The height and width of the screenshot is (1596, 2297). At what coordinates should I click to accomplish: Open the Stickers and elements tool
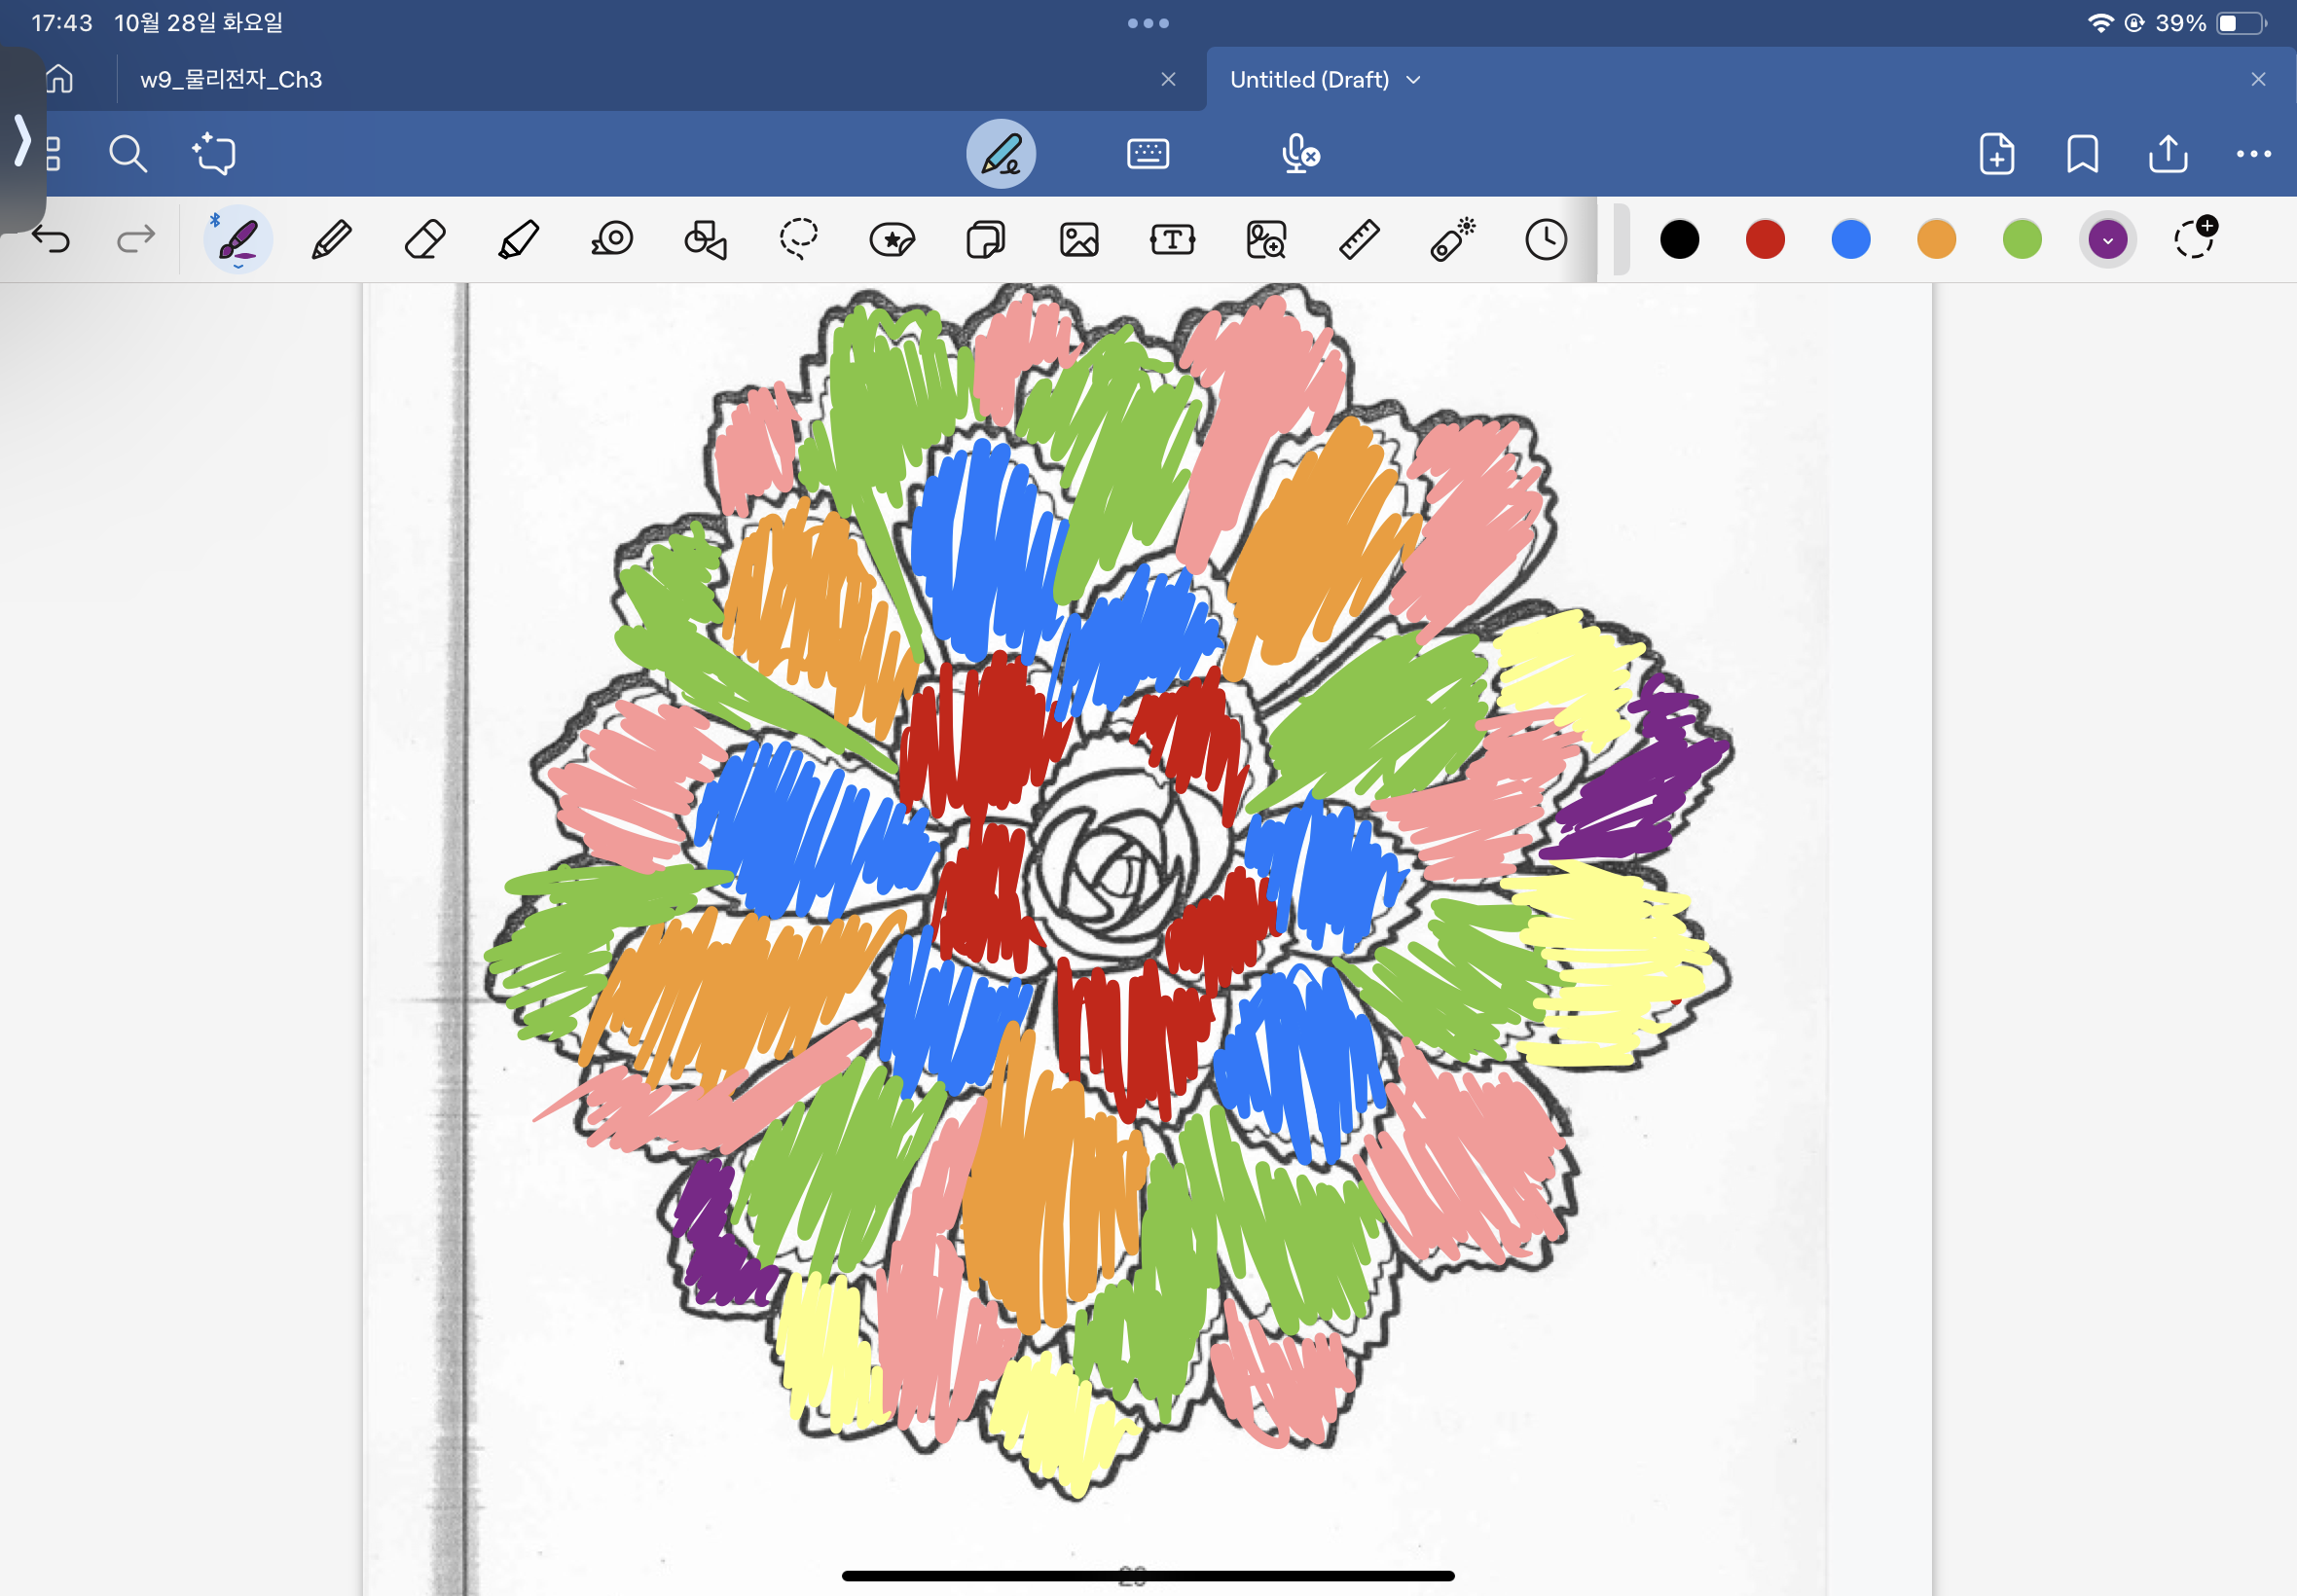click(x=892, y=240)
